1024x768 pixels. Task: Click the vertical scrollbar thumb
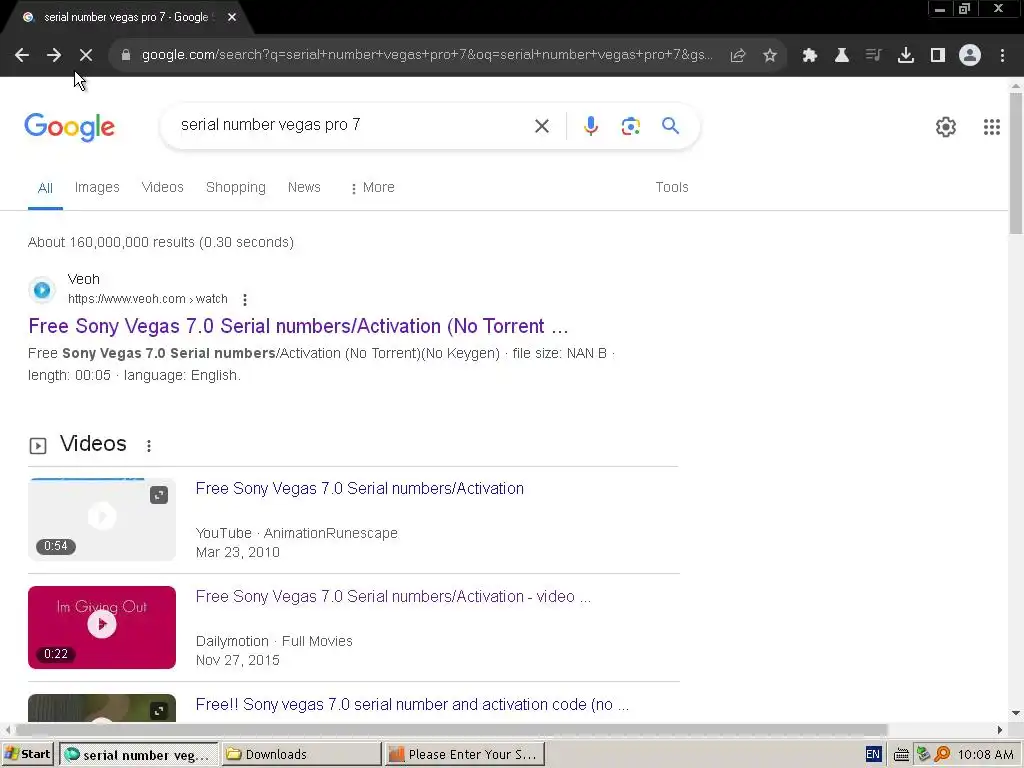tap(1016, 163)
